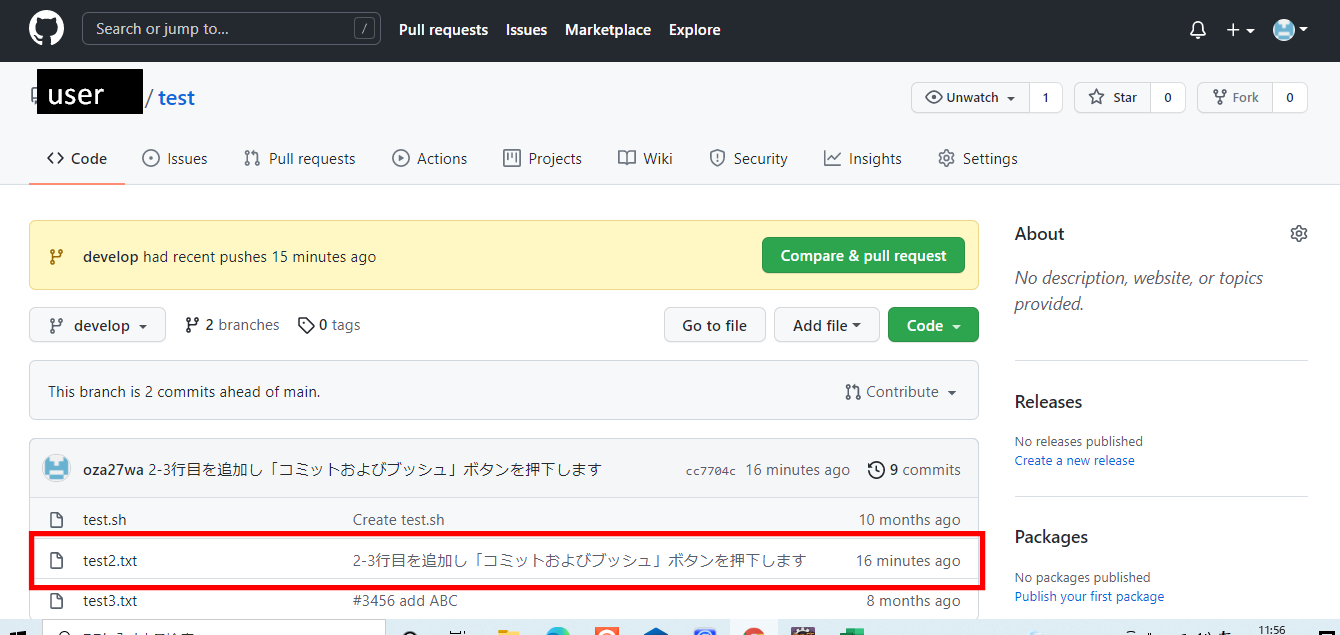
Task: Click the file icon beside test.sh
Action: (x=57, y=519)
